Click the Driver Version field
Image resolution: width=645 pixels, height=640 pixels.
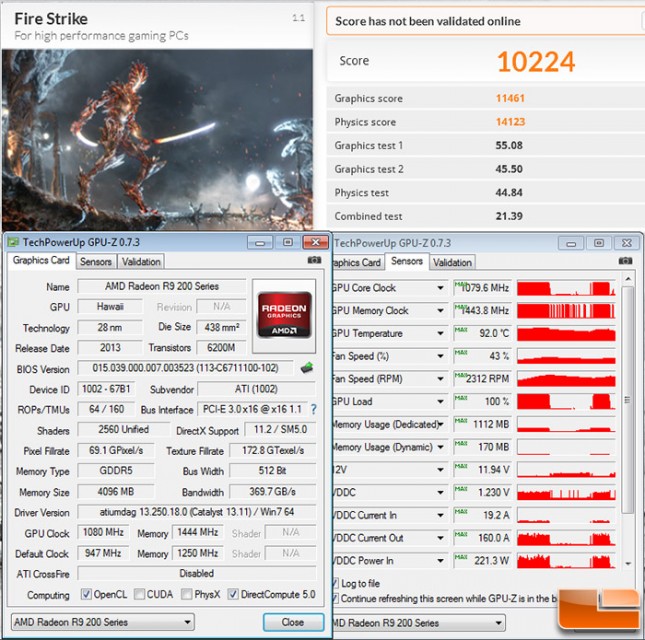pyautogui.click(x=197, y=512)
